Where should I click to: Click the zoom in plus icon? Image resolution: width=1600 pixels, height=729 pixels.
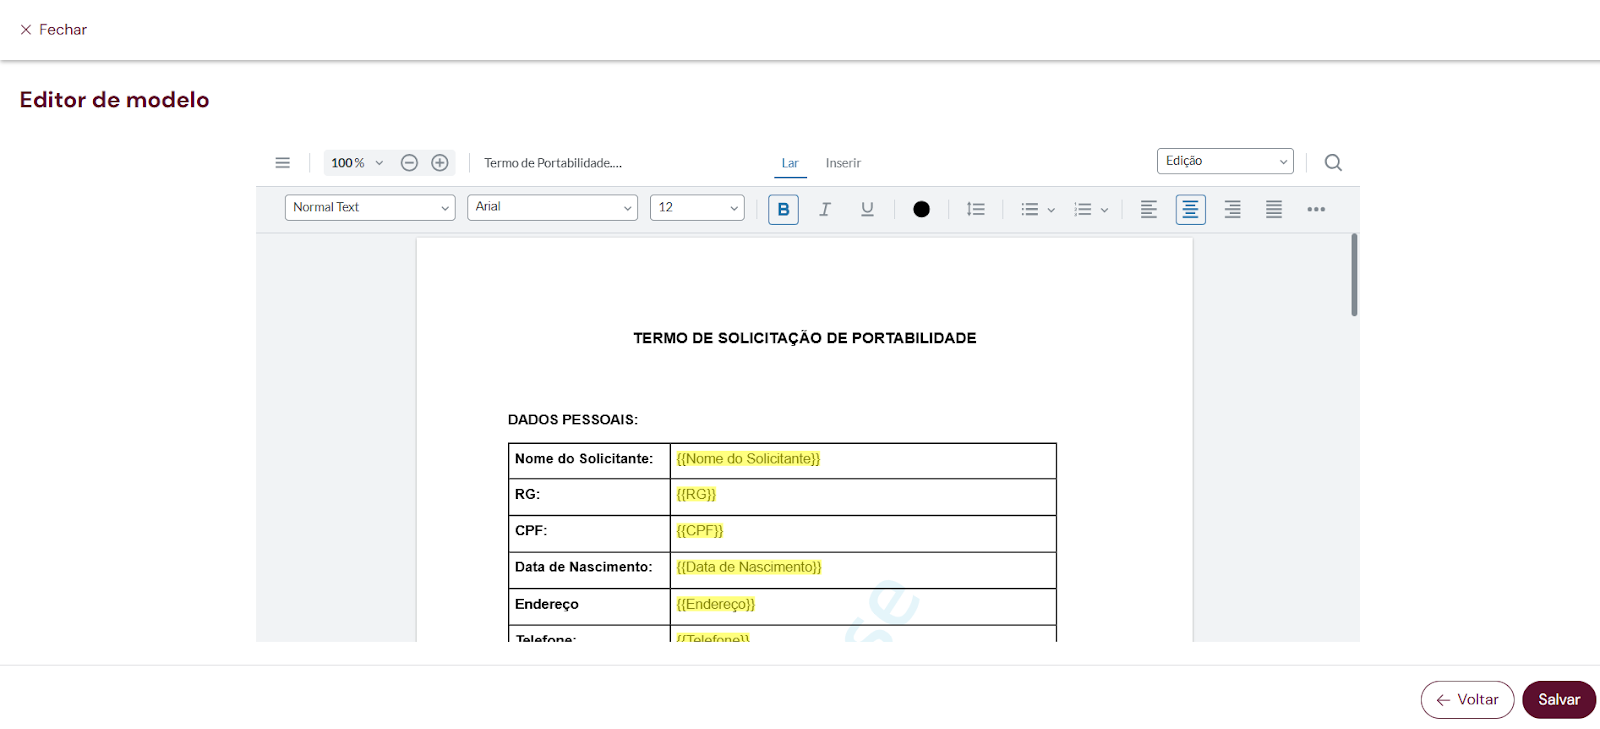click(x=440, y=163)
